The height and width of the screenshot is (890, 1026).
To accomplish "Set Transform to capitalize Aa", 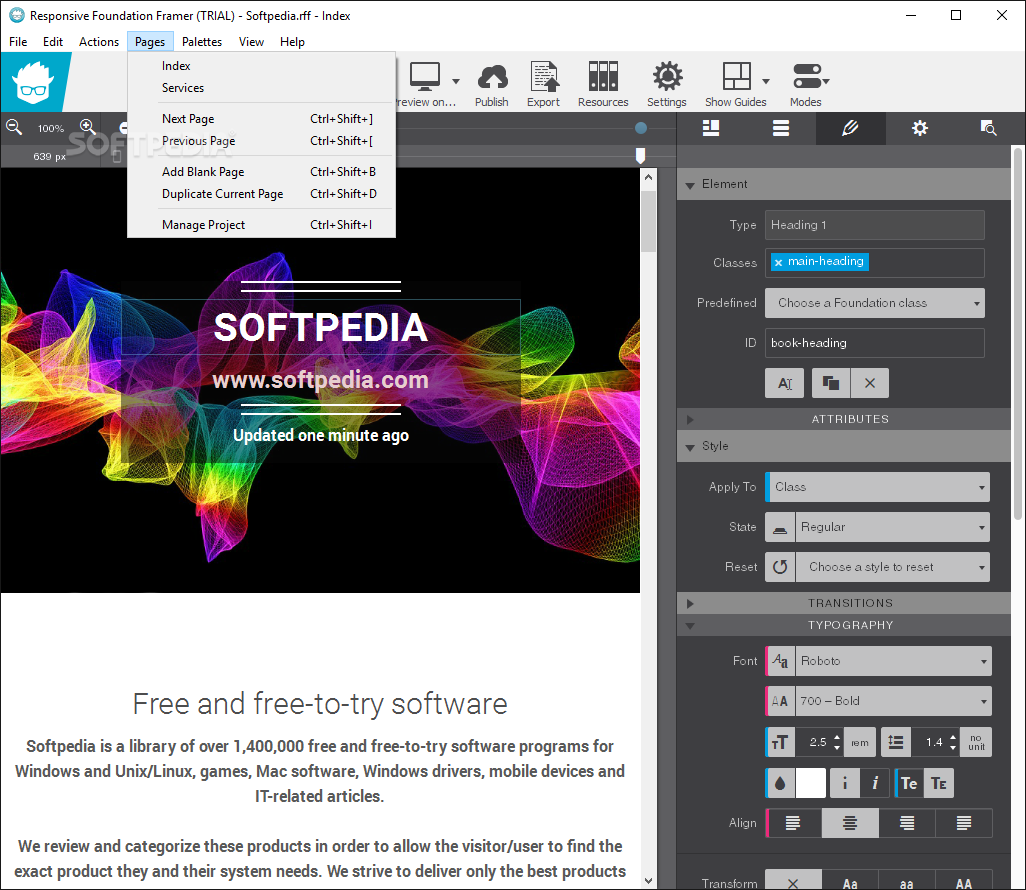I will coord(850,881).
